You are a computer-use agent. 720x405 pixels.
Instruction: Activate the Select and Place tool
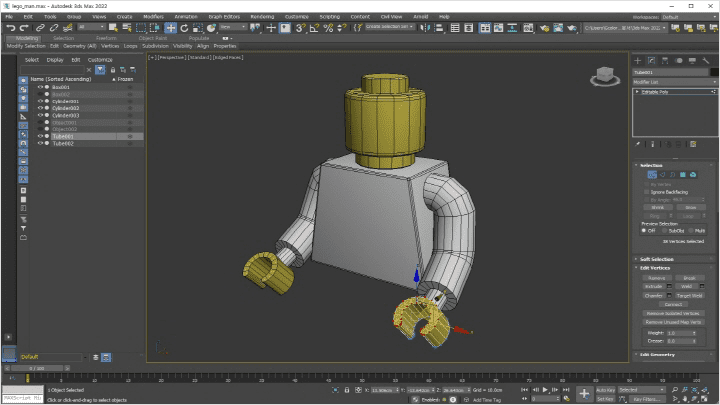pyautogui.click(x=211, y=28)
